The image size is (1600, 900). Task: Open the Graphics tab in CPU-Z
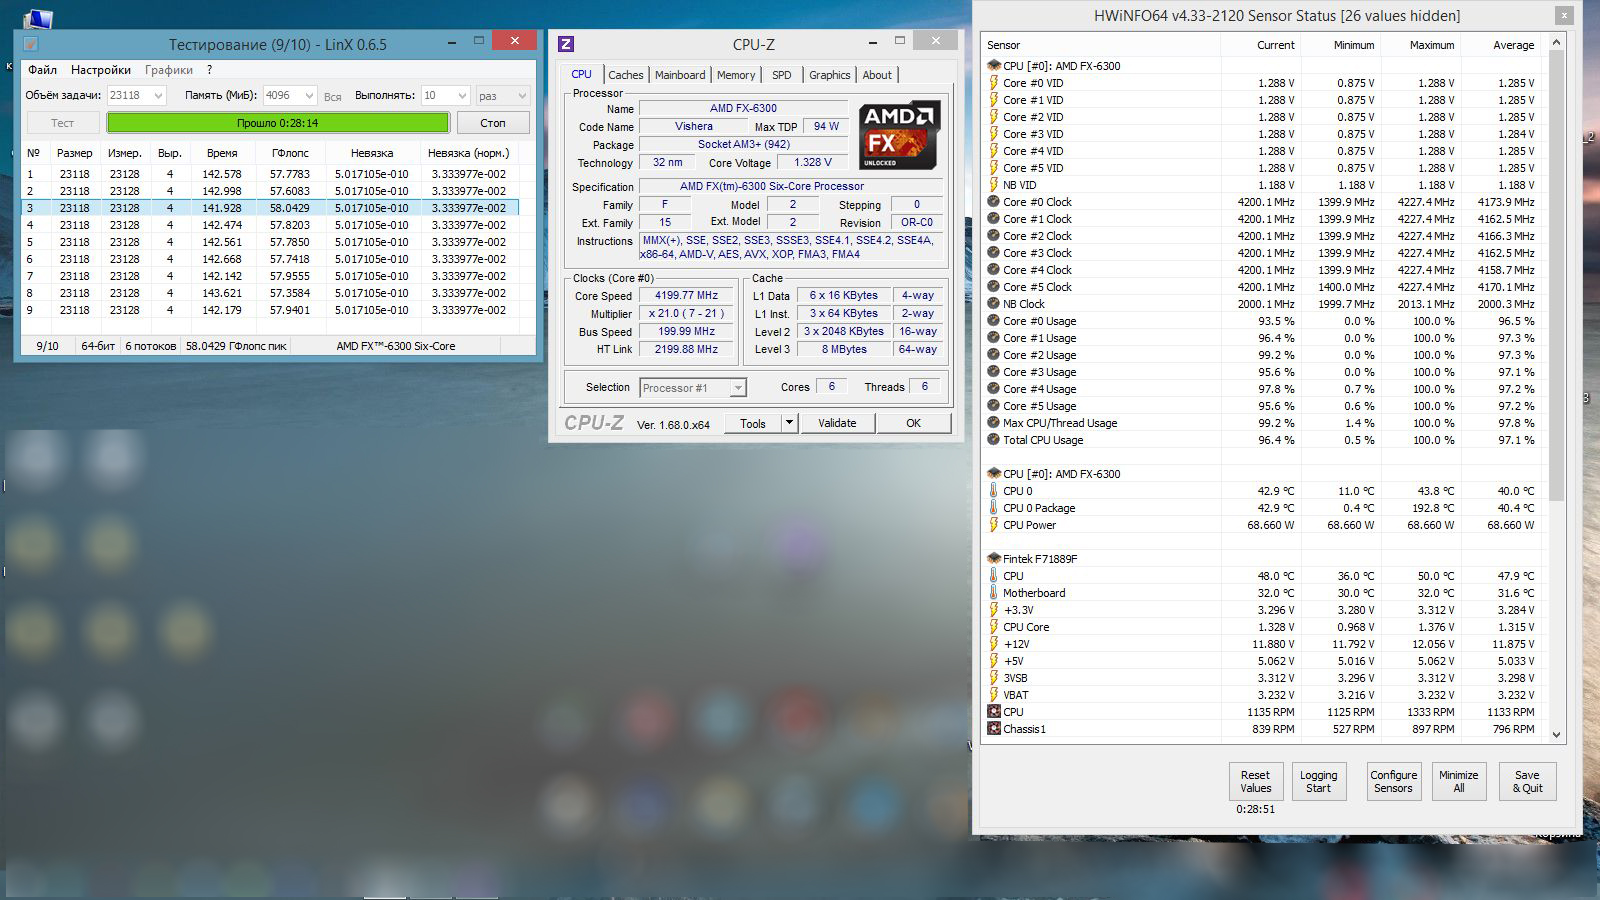pos(829,75)
